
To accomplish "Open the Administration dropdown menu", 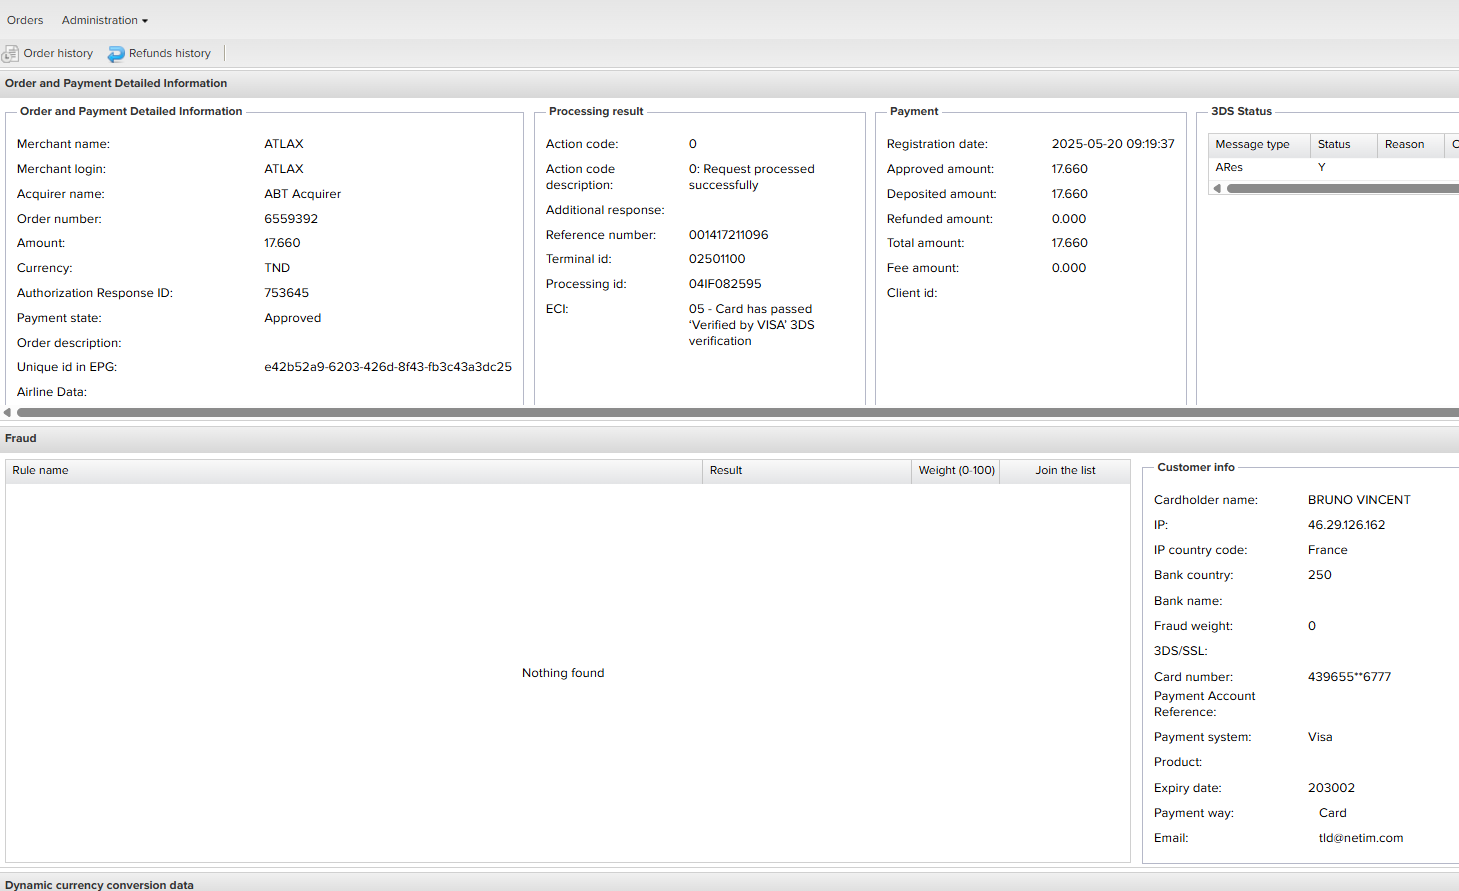I will pyautogui.click(x=104, y=20).
